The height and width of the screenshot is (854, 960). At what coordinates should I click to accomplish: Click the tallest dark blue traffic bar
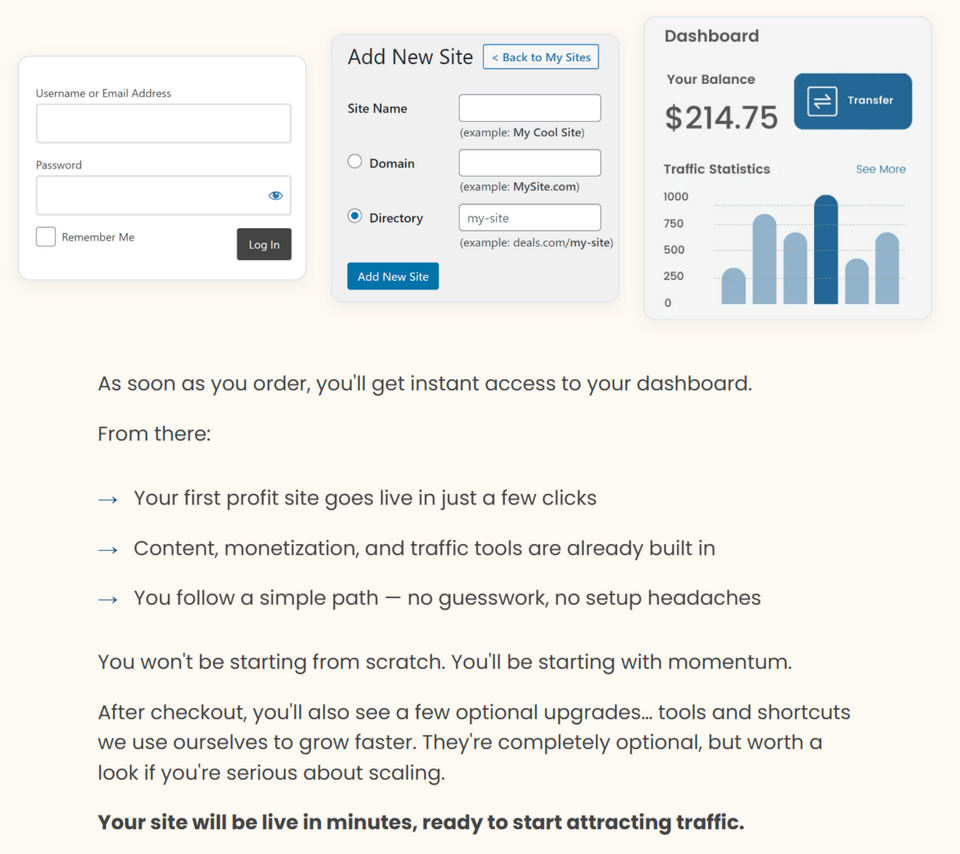[x=826, y=250]
